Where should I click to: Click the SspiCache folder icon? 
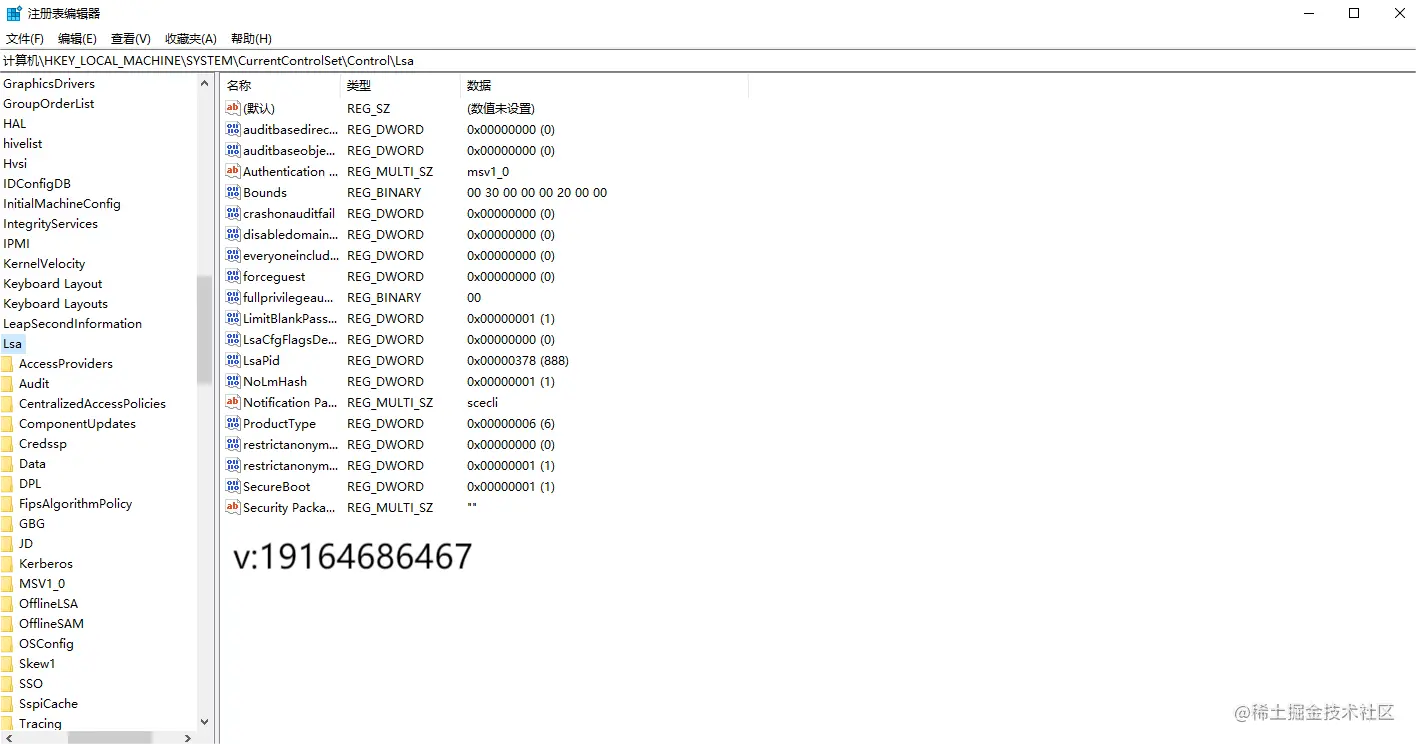click(7, 704)
